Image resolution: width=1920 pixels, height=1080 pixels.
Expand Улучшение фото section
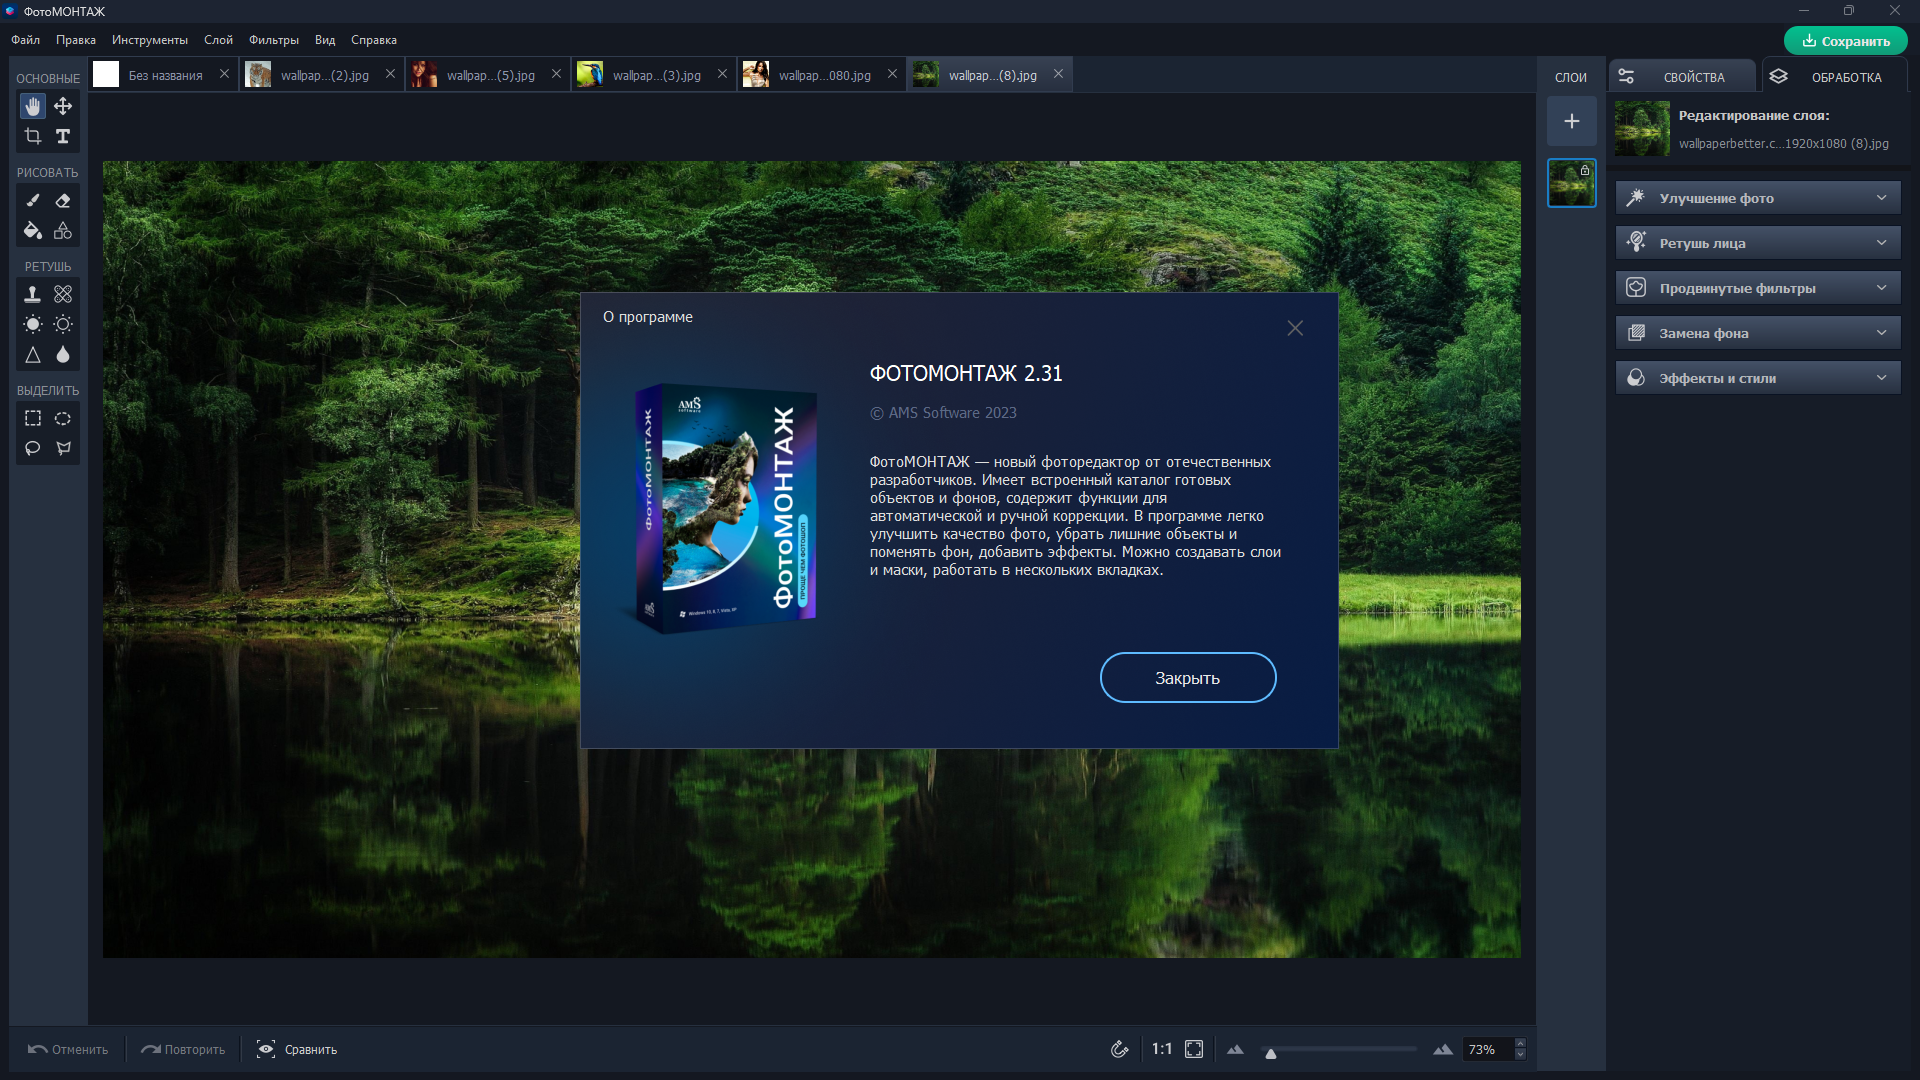[x=1758, y=198]
